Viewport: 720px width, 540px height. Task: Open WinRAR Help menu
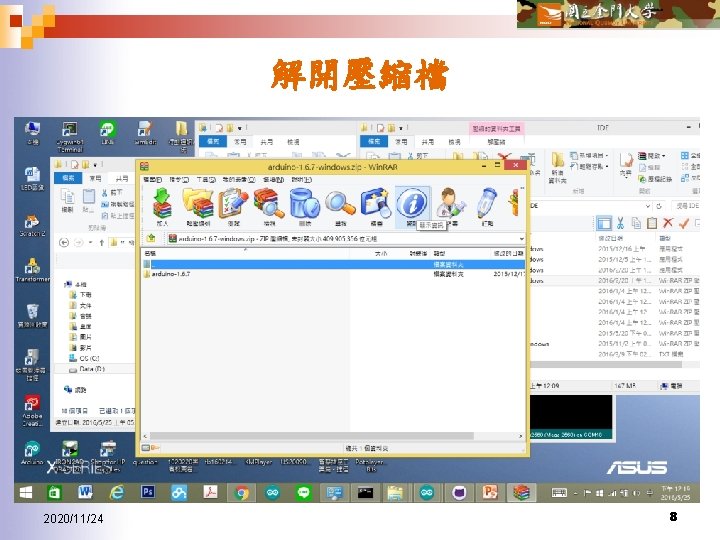pos(301,180)
